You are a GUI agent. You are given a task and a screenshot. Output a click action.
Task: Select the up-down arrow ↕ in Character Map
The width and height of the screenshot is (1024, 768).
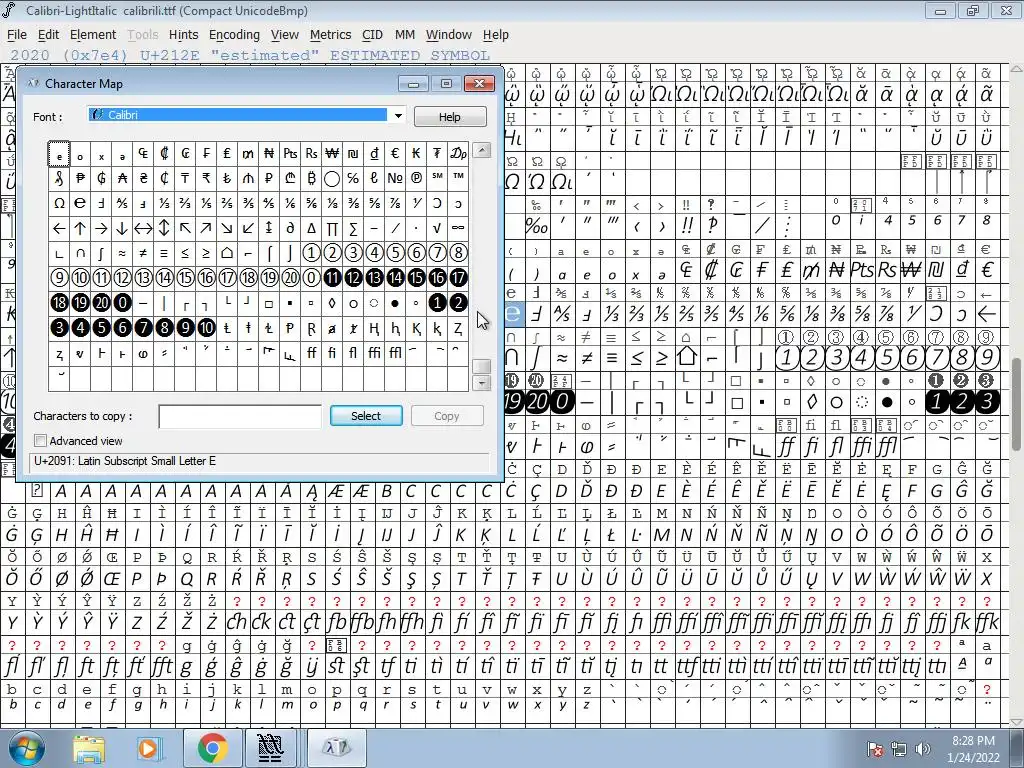point(164,228)
